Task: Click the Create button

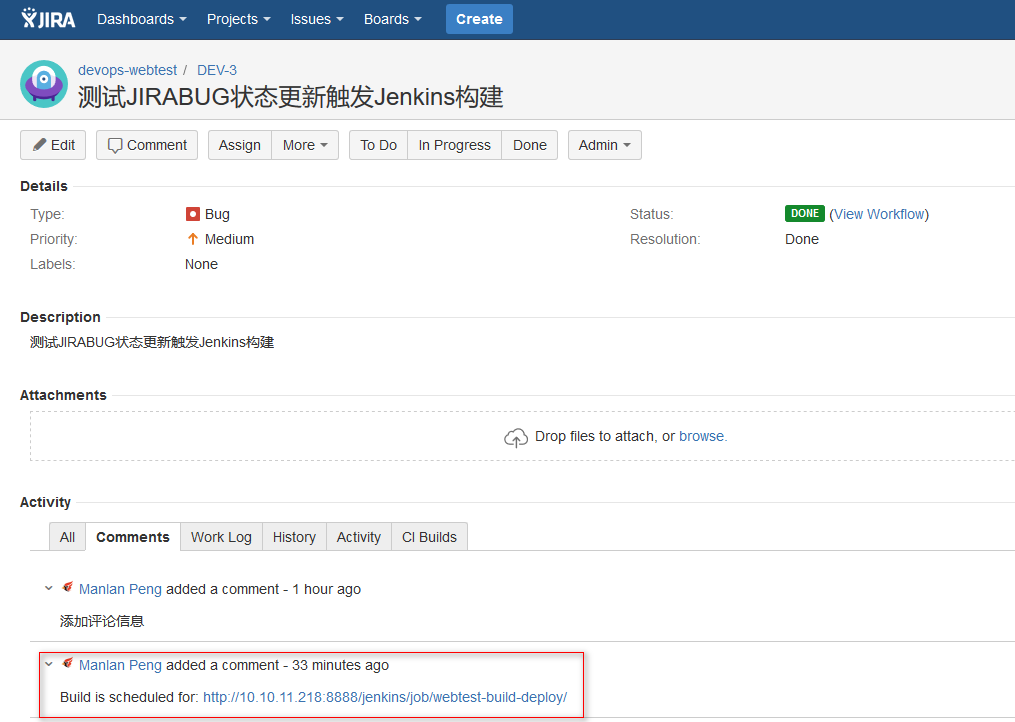Action: tap(478, 19)
